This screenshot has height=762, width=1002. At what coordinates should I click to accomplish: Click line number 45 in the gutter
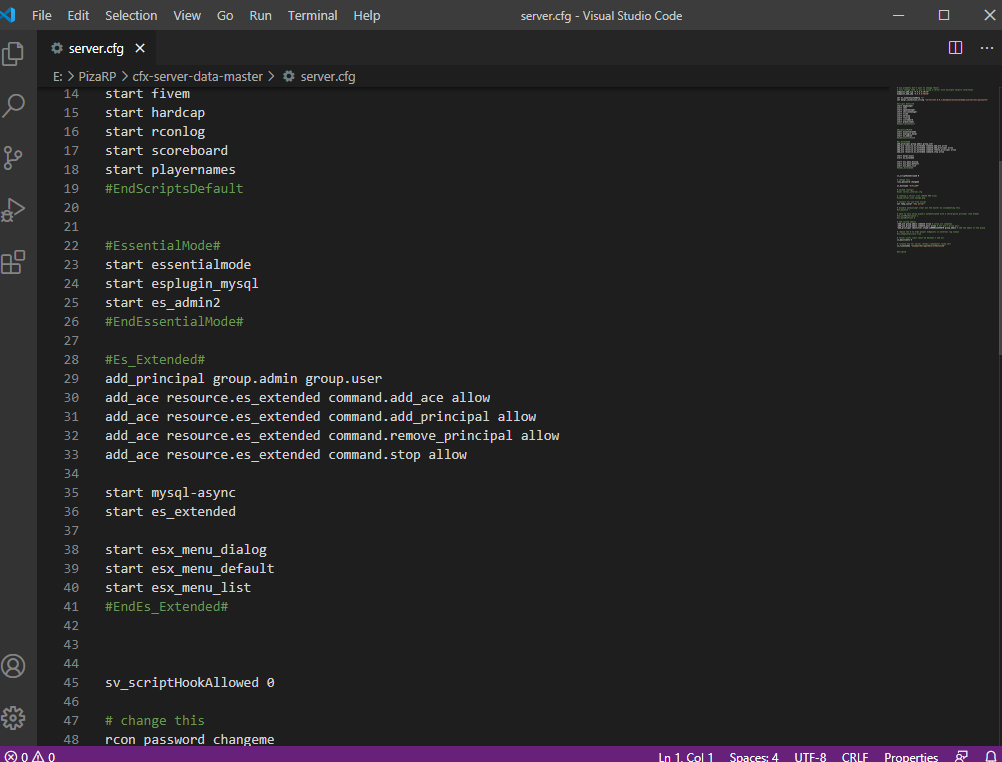tap(72, 683)
